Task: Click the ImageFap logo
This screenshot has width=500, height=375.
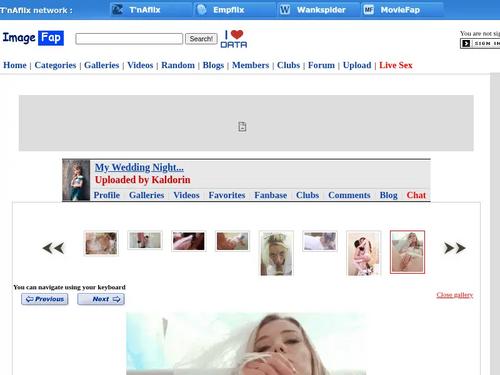Action: (33, 38)
